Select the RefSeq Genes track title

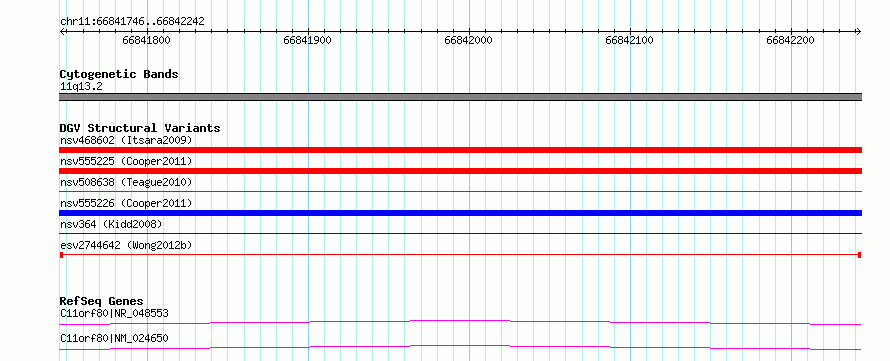pyautogui.click(x=102, y=301)
